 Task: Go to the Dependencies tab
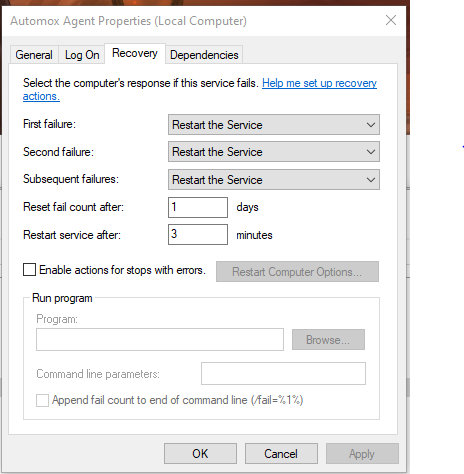pos(204,55)
